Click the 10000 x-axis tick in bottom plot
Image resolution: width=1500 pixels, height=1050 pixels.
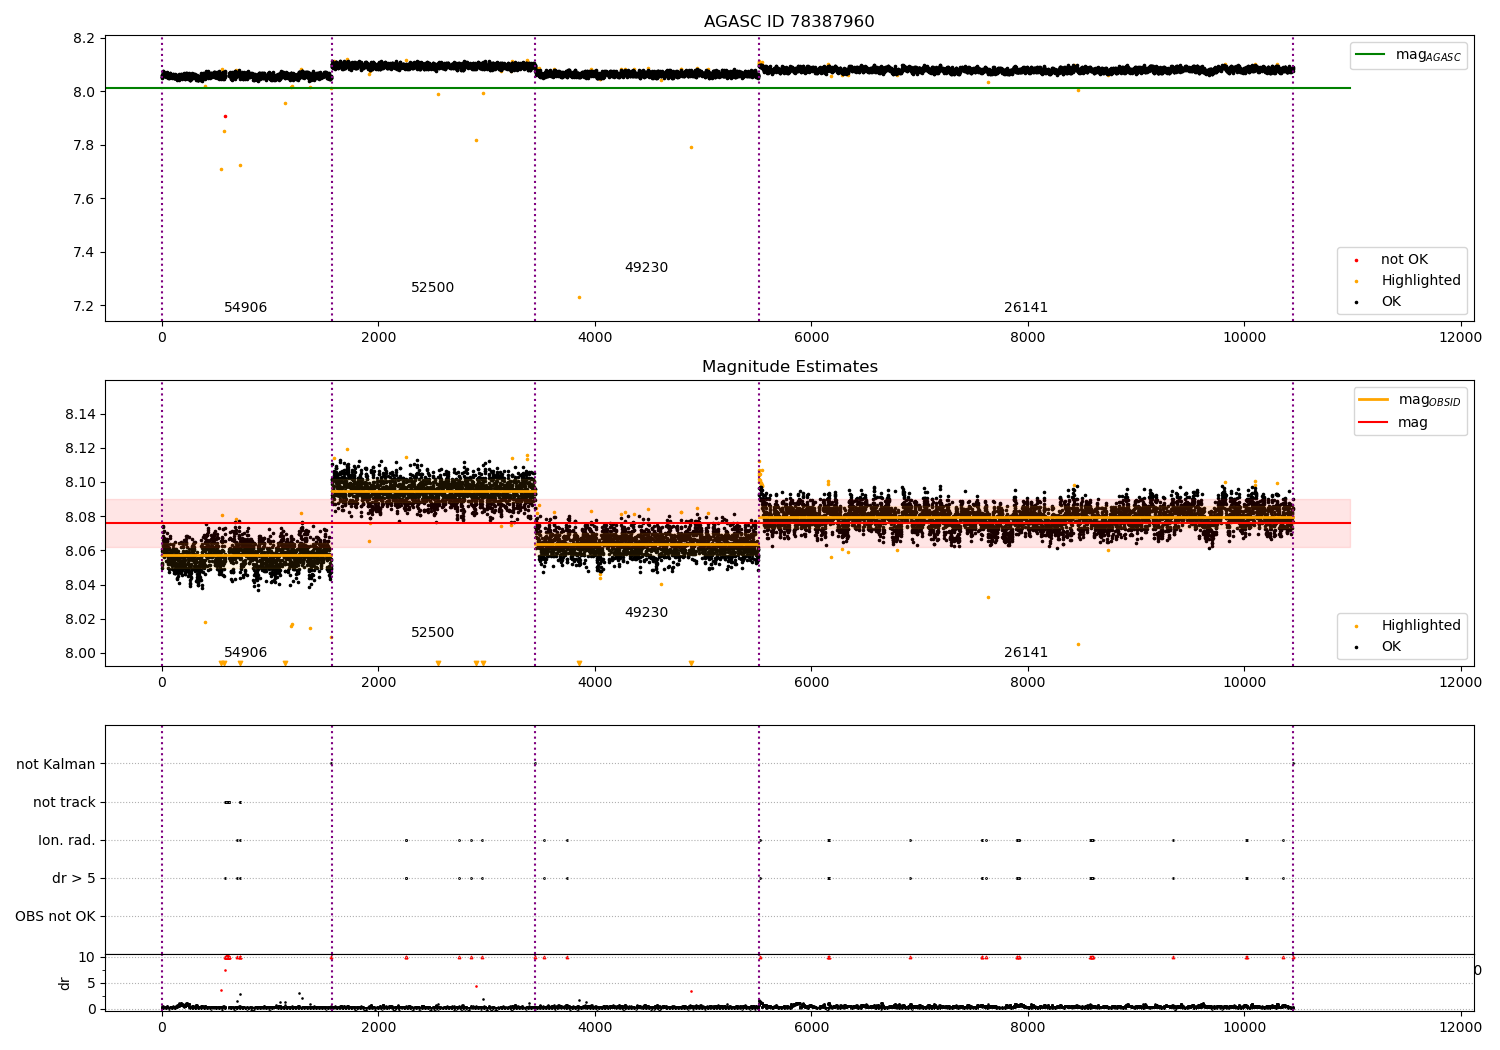pos(1244,1028)
